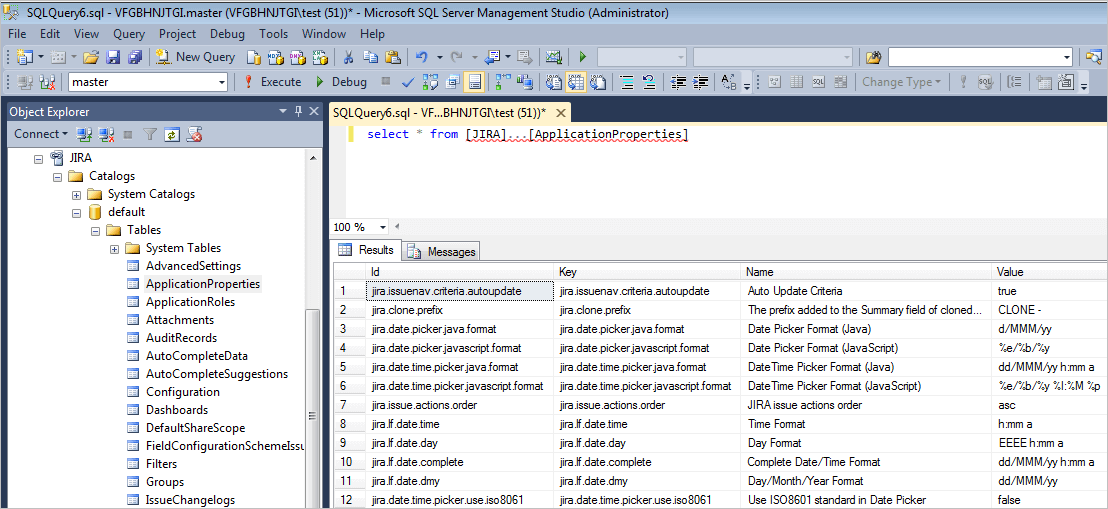Refresh the Object Explorer tree
The width and height of the screenshot is (1108, 509).
172,134
